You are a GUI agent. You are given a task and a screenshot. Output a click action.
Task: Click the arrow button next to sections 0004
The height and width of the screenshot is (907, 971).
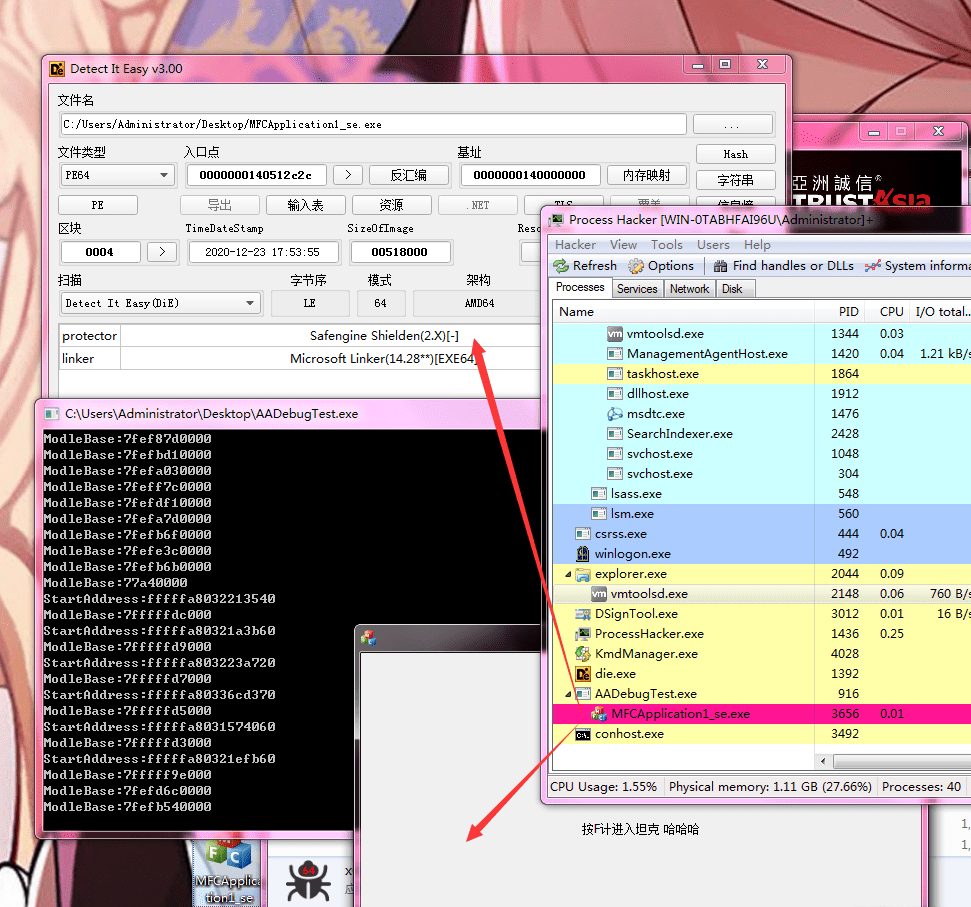pos(162,252)
